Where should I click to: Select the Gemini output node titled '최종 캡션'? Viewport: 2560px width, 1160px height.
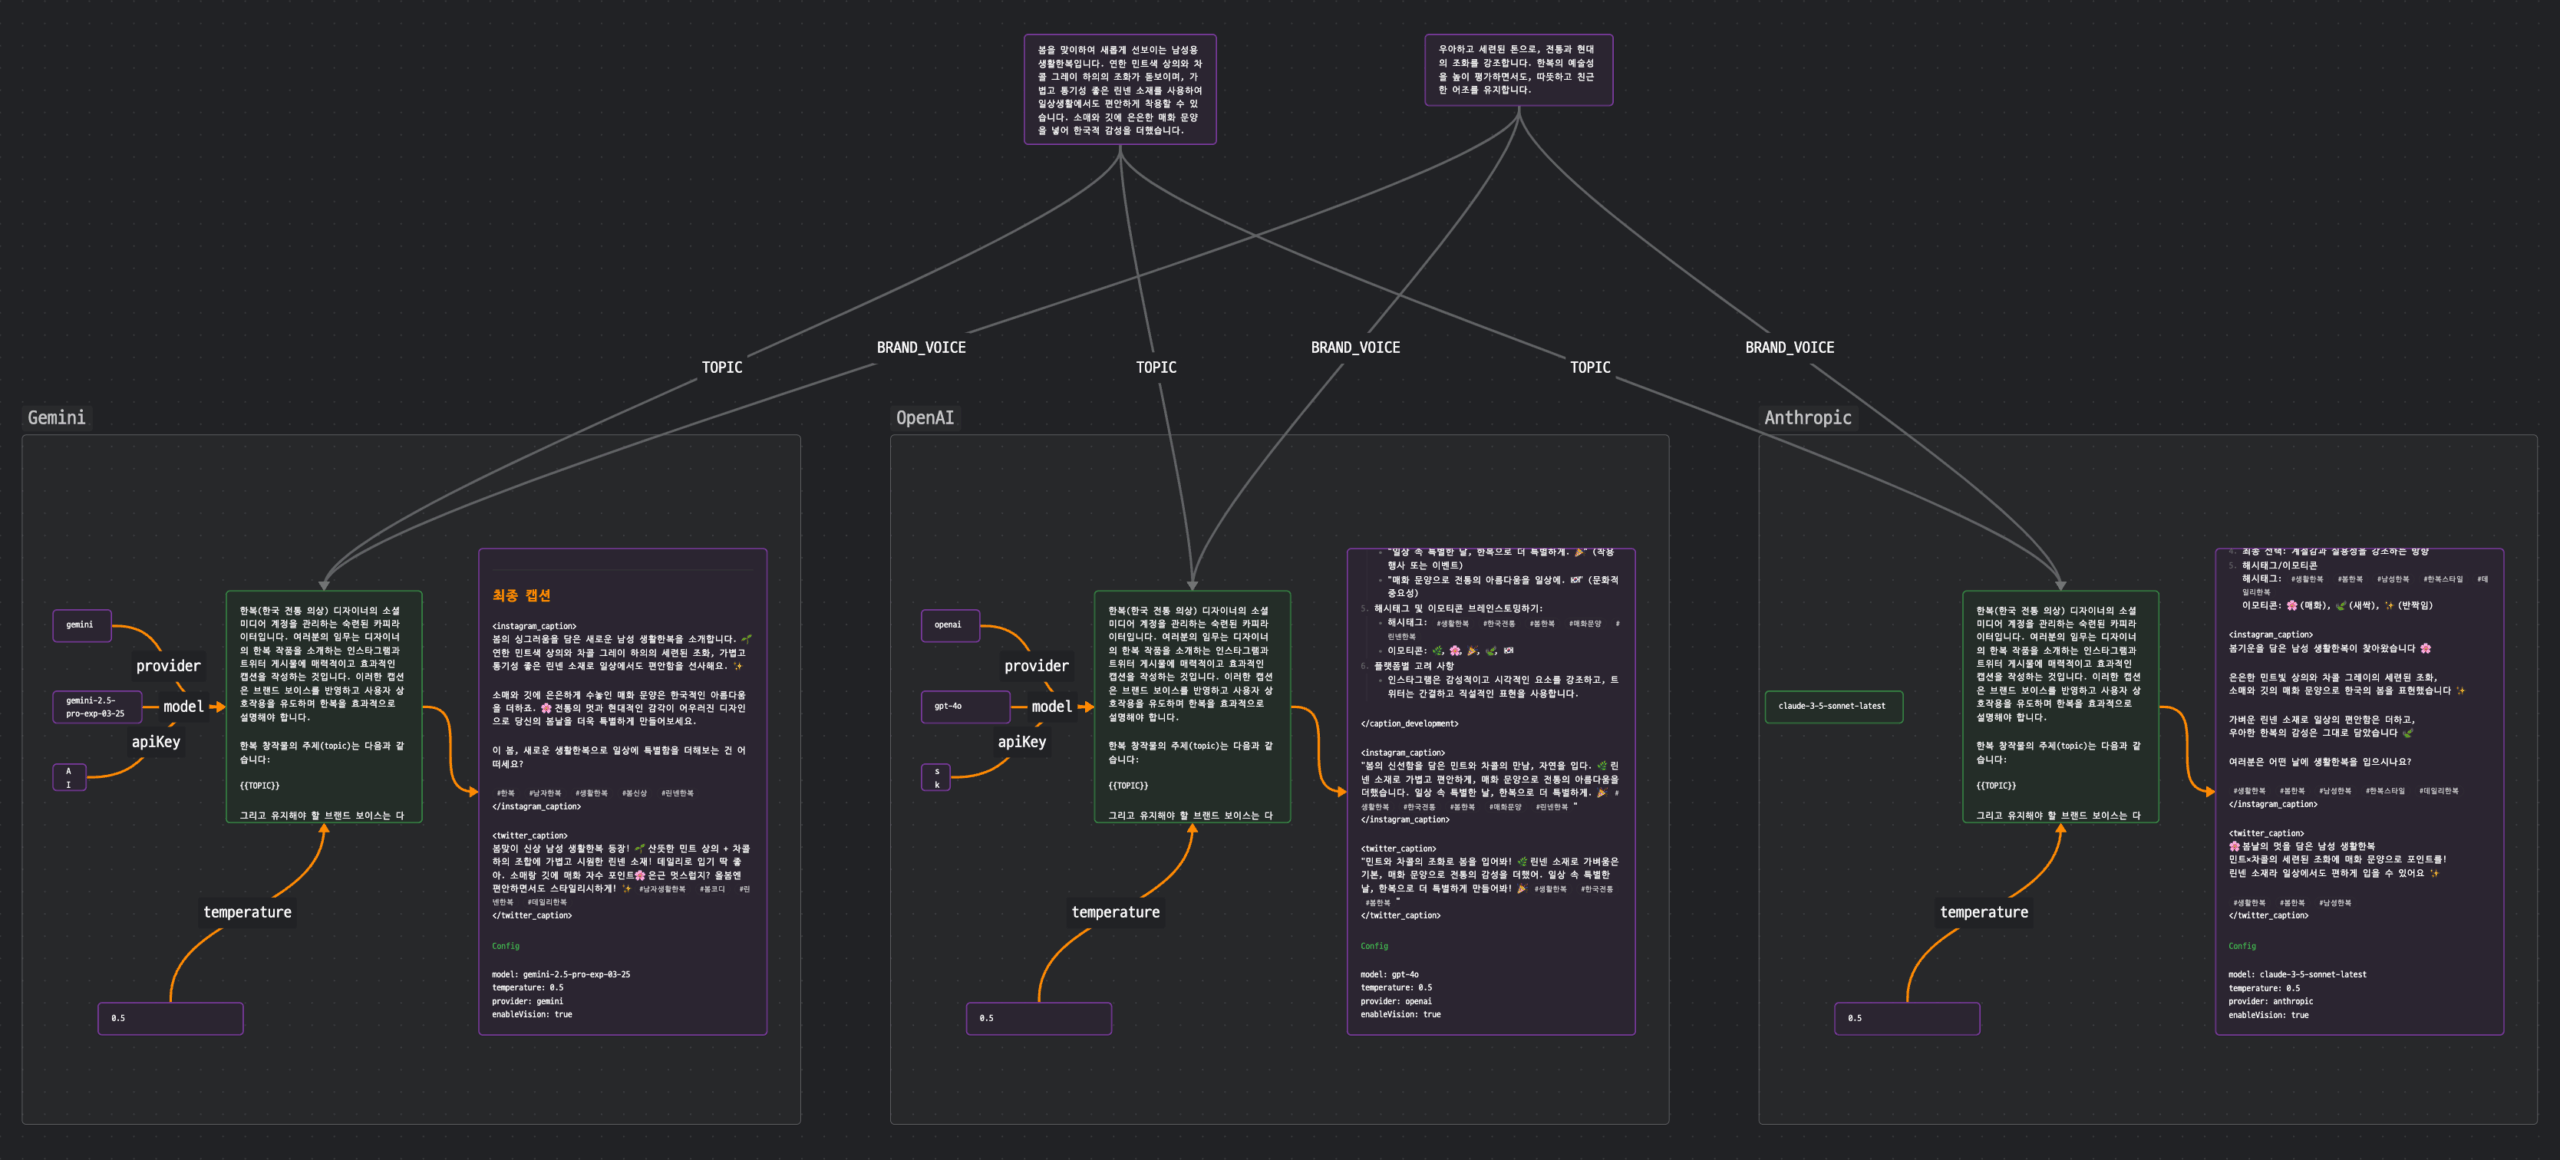tap(623, 792)
